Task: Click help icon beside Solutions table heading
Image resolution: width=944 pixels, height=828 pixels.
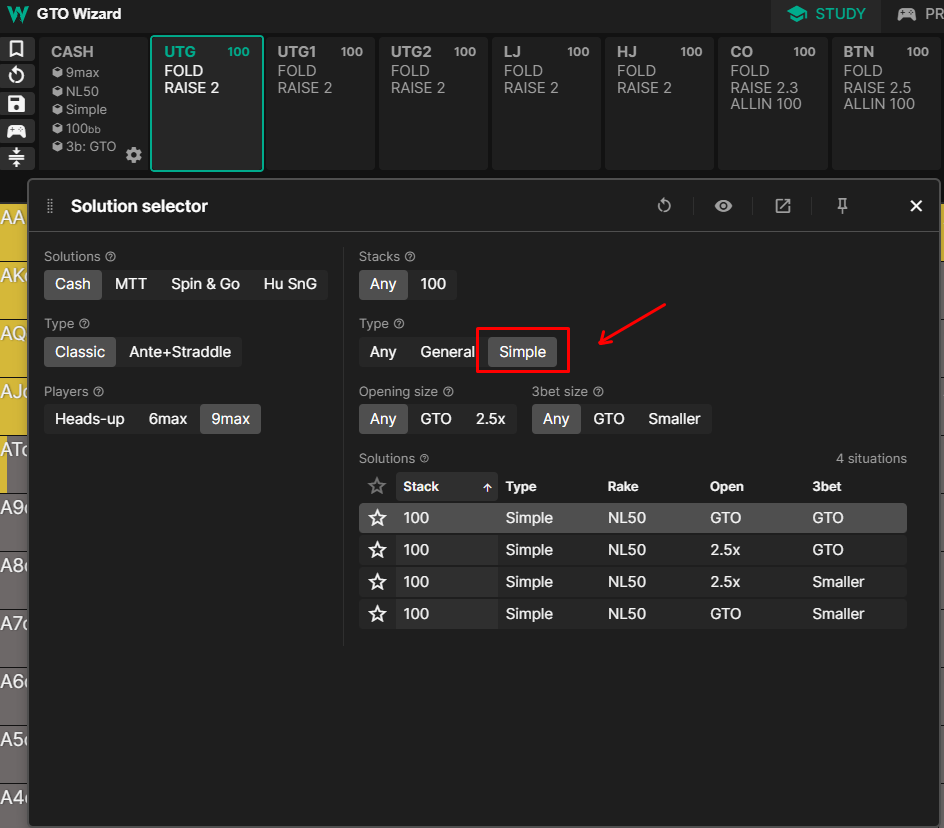Action: (424, 458)
